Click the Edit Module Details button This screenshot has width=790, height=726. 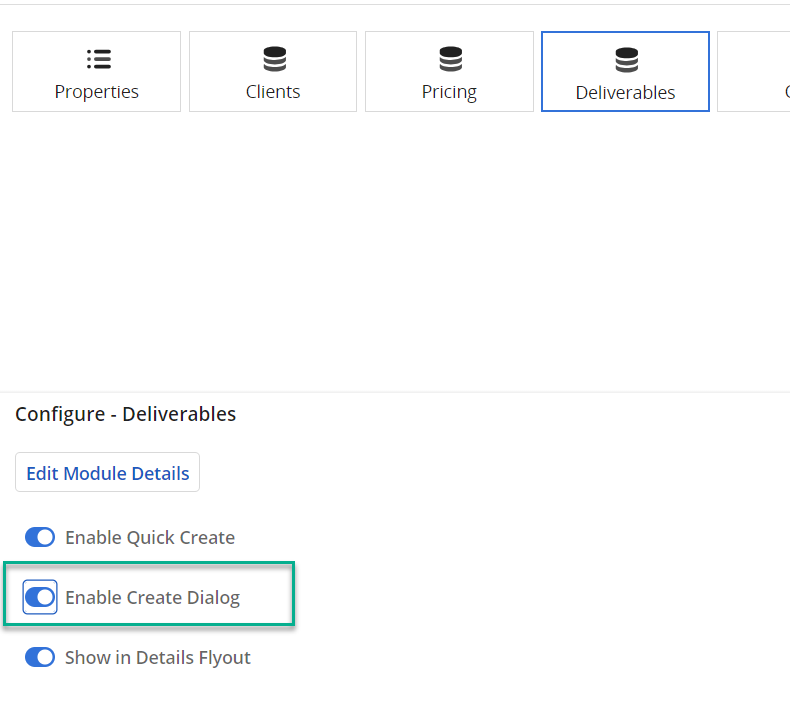point(107,473)
